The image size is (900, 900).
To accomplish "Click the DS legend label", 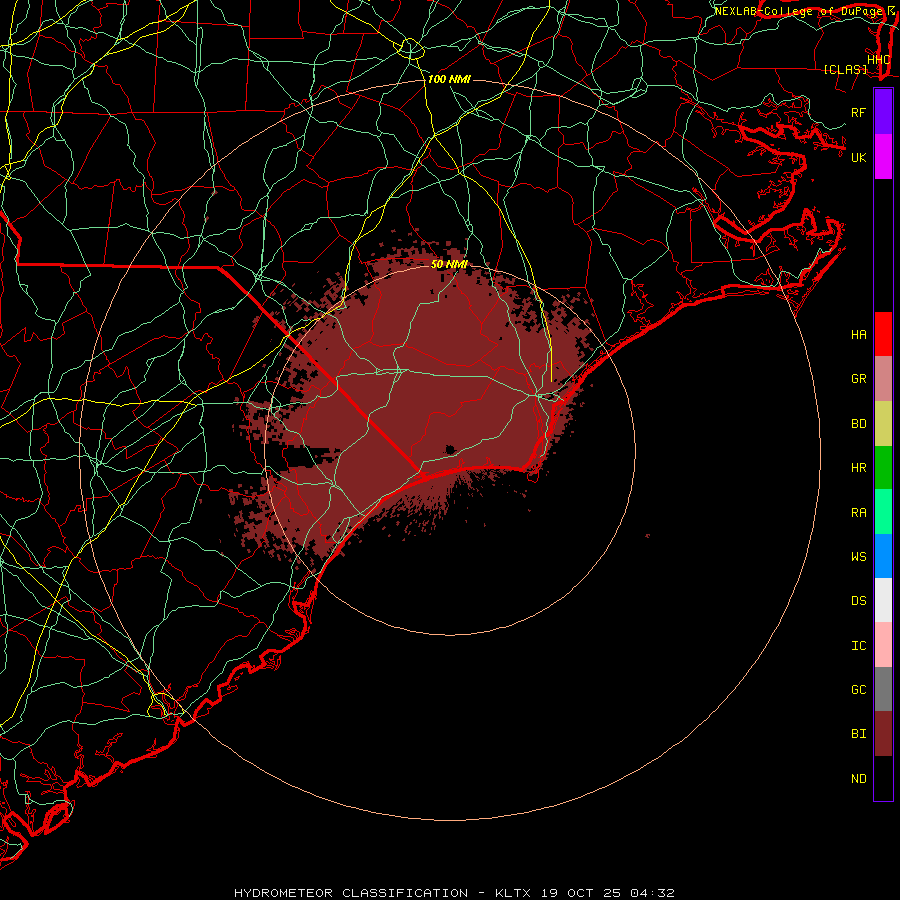I will [858, 601].
